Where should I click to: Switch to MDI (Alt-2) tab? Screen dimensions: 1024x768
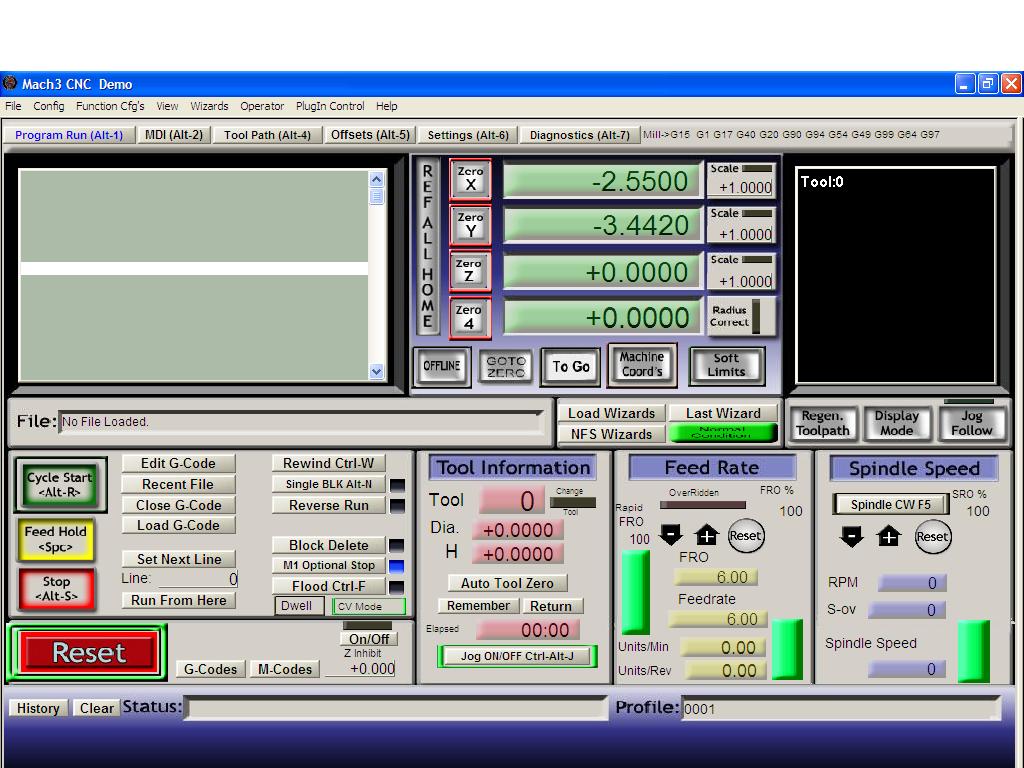tap(174, 135)
